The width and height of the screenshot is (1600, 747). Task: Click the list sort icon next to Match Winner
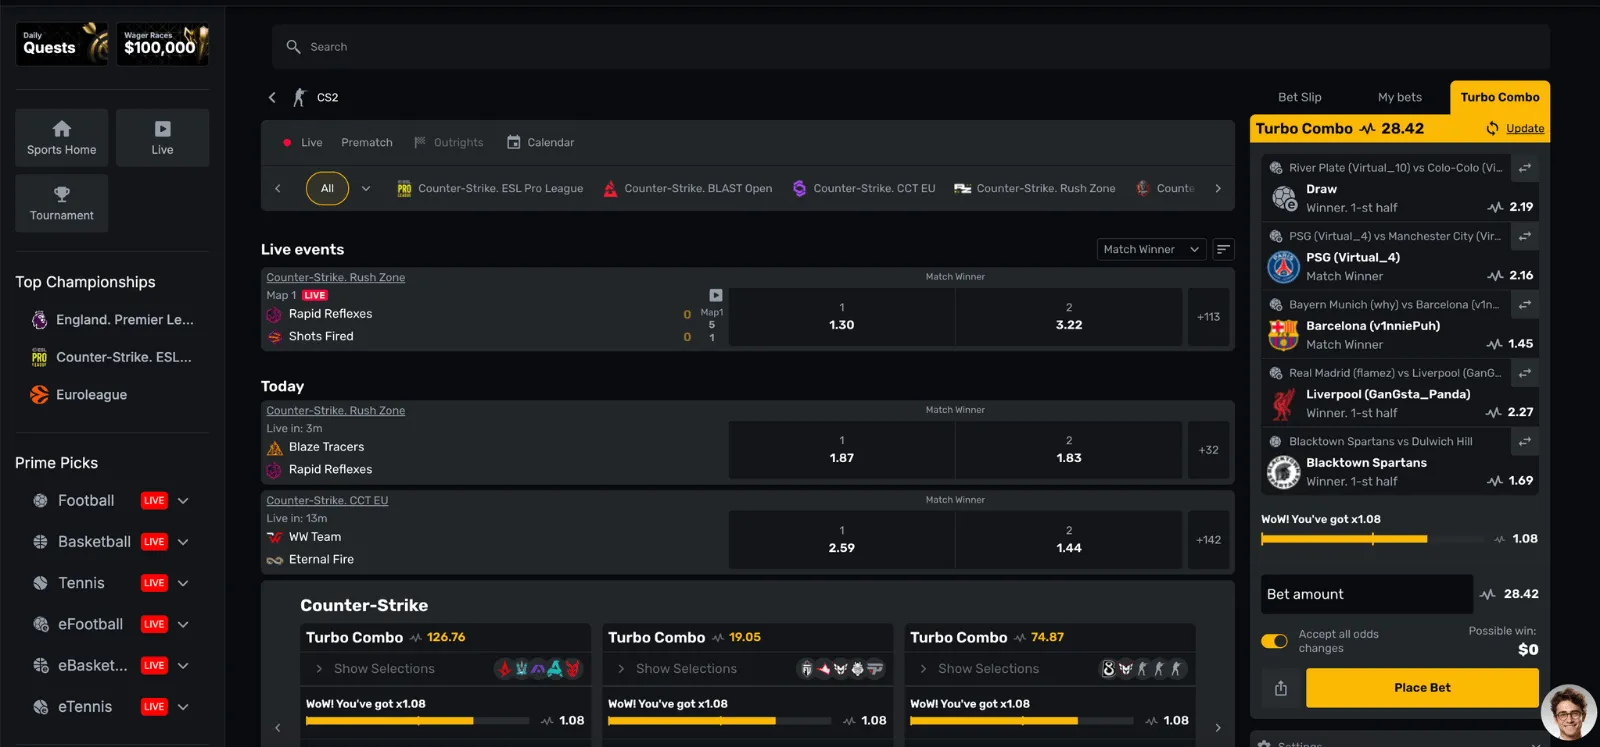[x=1223, y=250]
